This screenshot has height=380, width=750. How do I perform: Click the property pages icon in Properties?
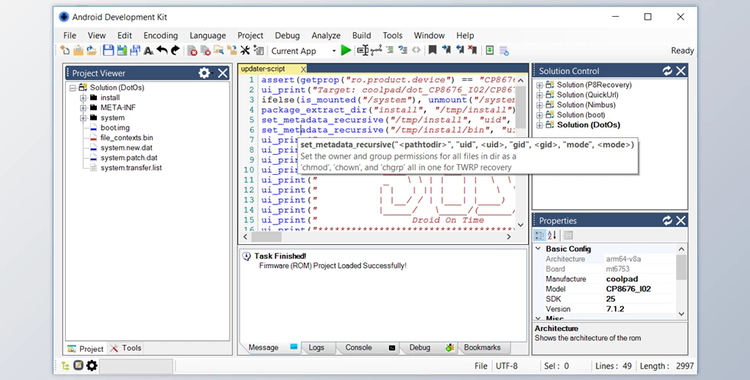point(568,235)
